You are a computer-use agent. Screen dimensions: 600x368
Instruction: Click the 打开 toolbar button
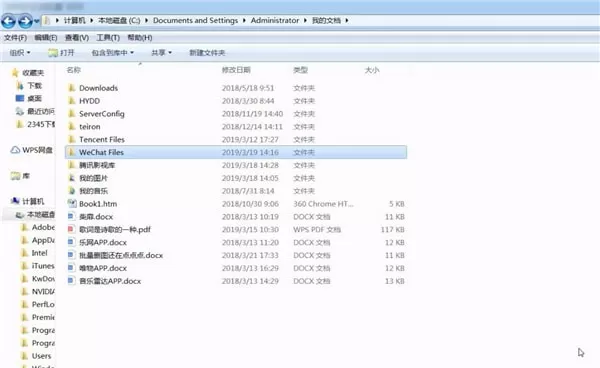click(x=61, y=53)
